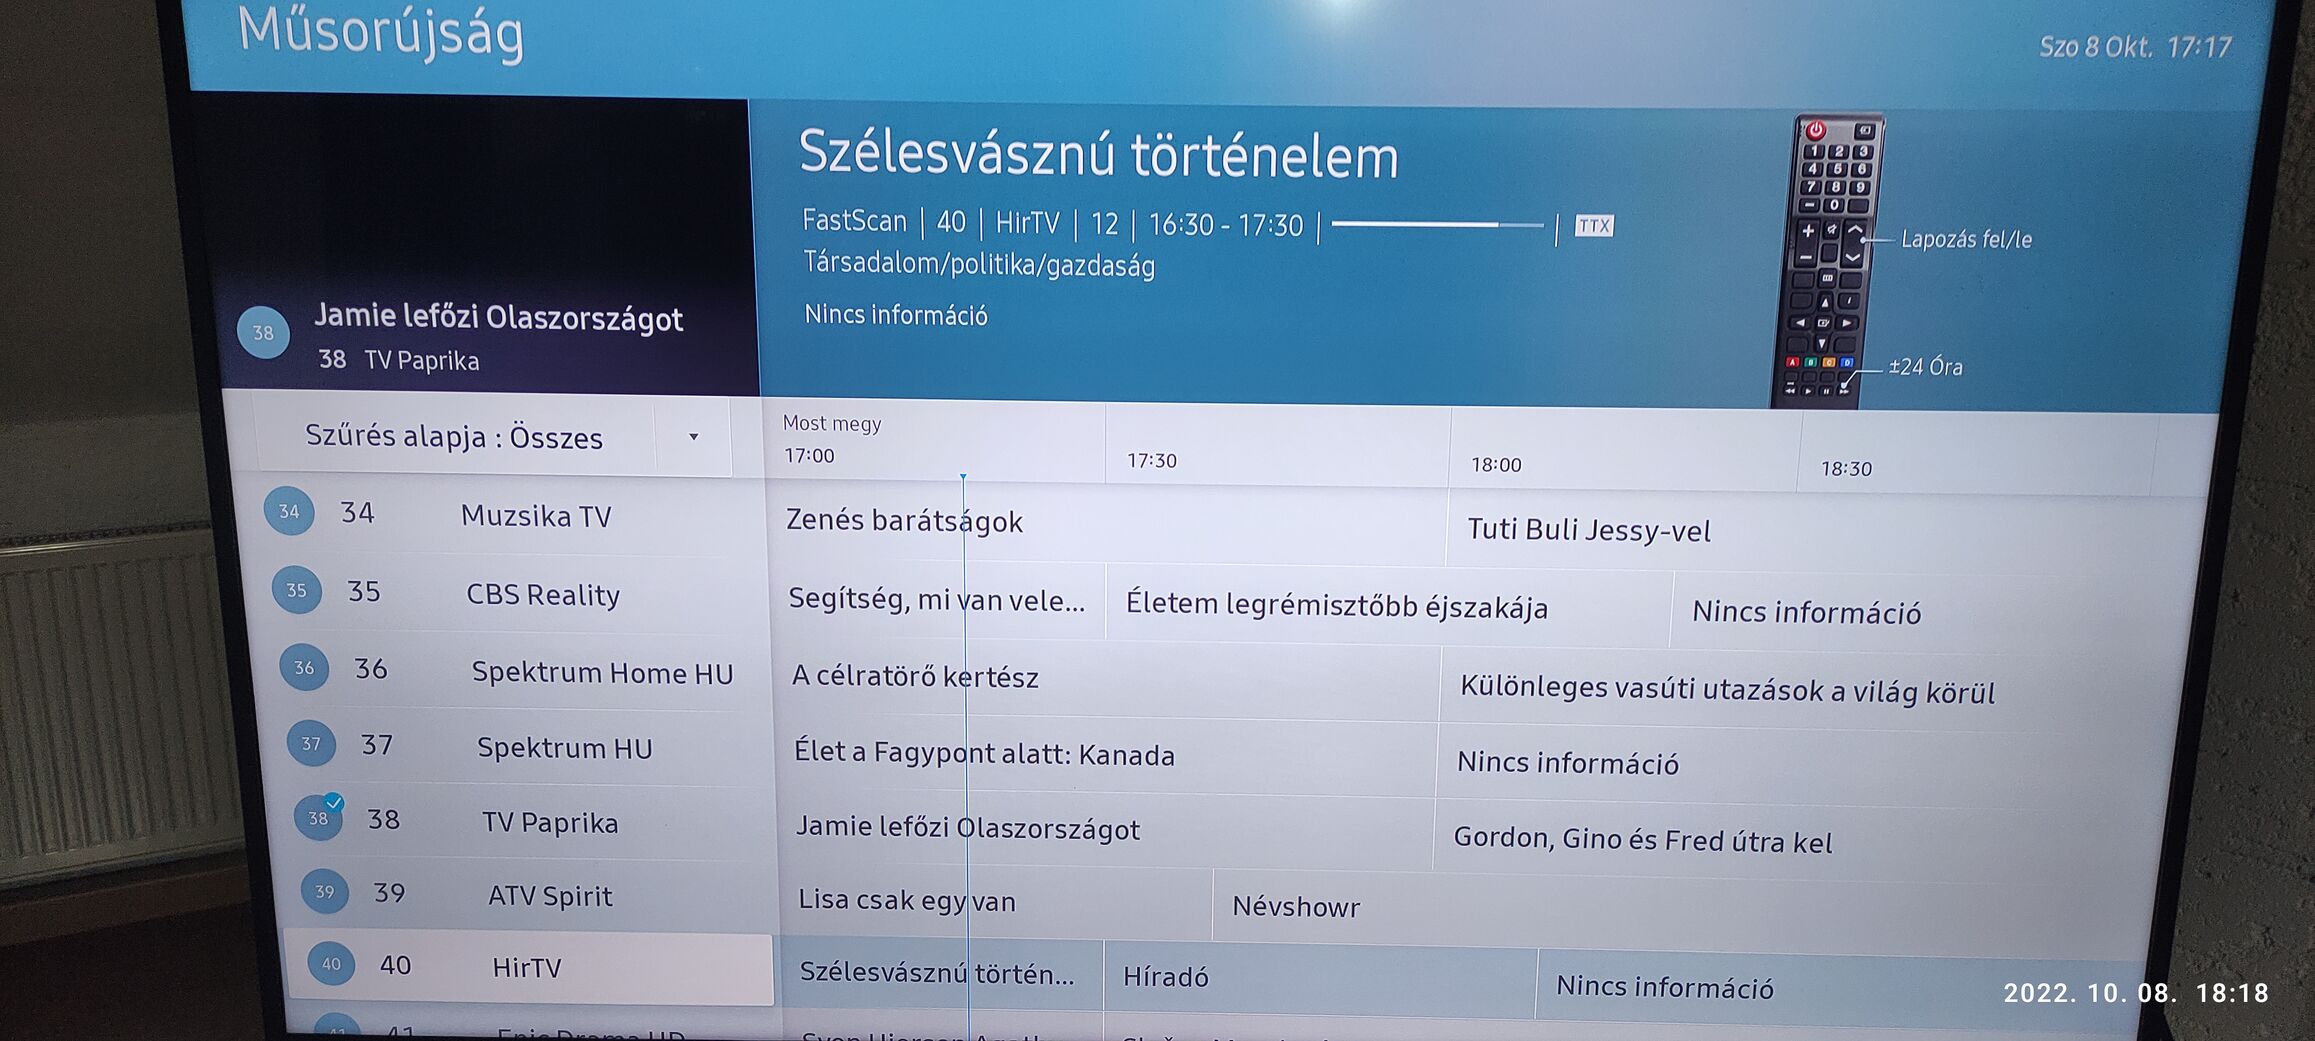The image size is (2315, 1041).
Task: Click the 17:30 time header
Action: (1152, 461)
